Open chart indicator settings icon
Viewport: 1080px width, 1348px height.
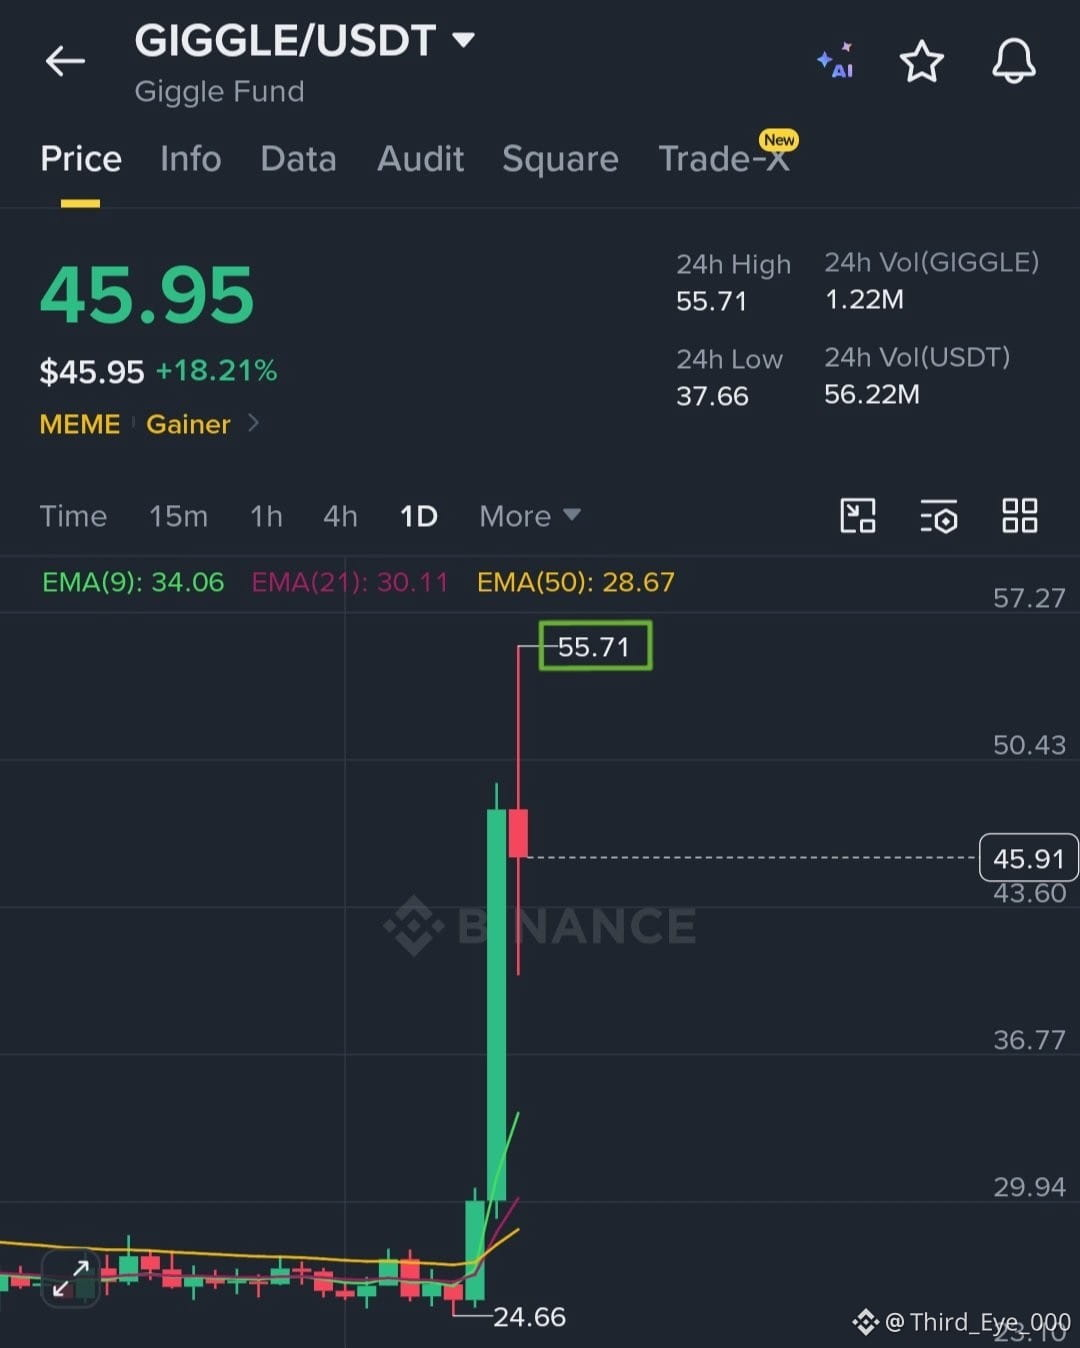(938, 516)
